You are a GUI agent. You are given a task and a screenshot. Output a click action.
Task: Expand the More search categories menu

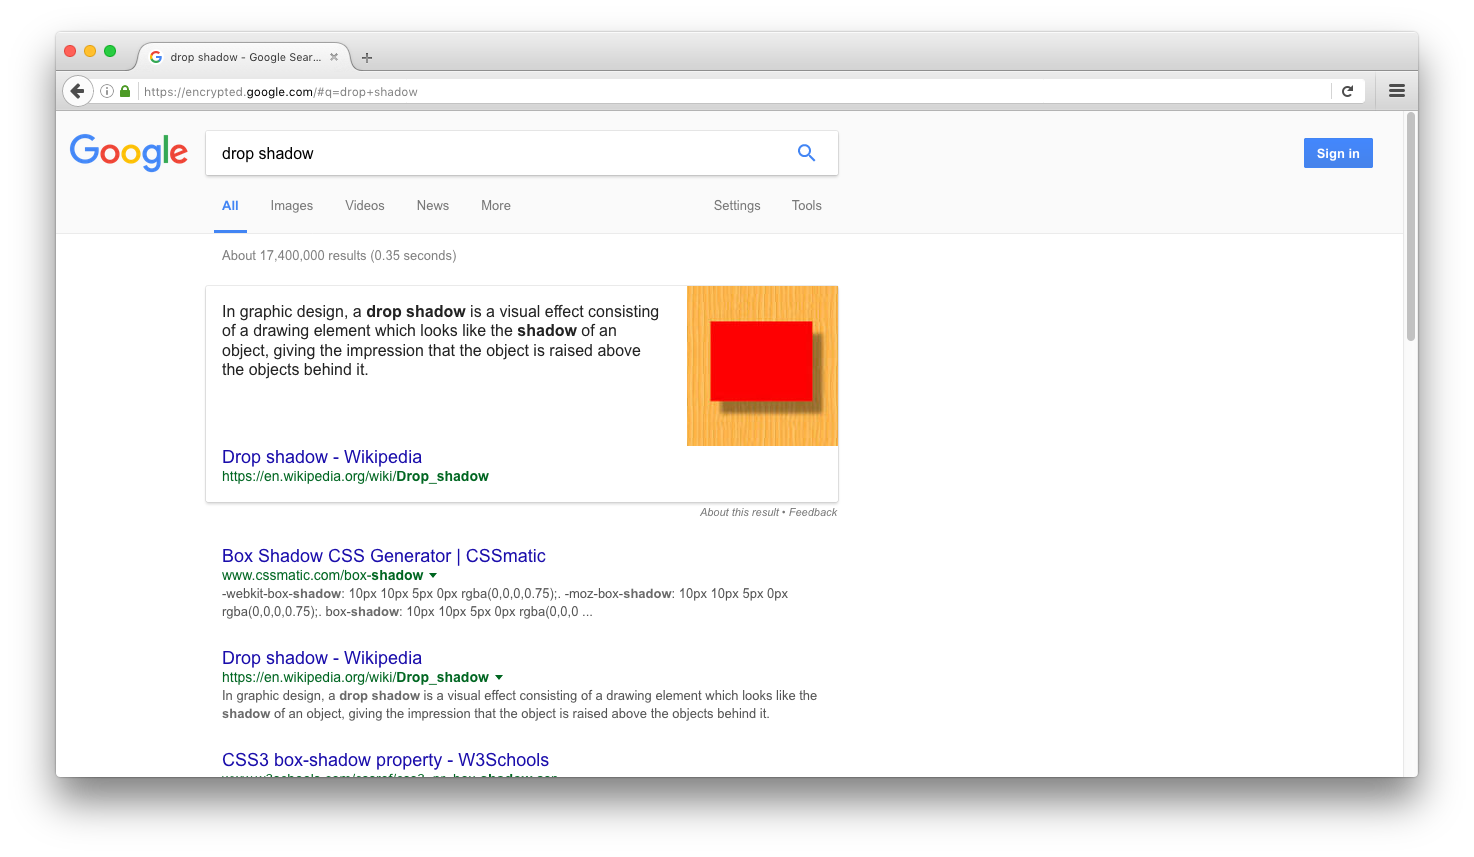(x=495, y=206)
